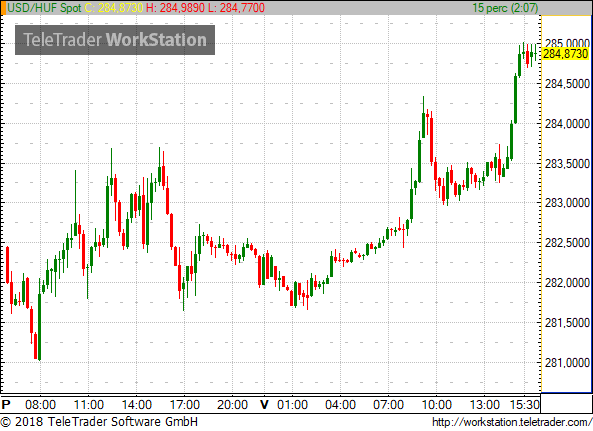Click the USD/HUF Spot title label
This screenshot has width=593, height=431.
(44, 8)
